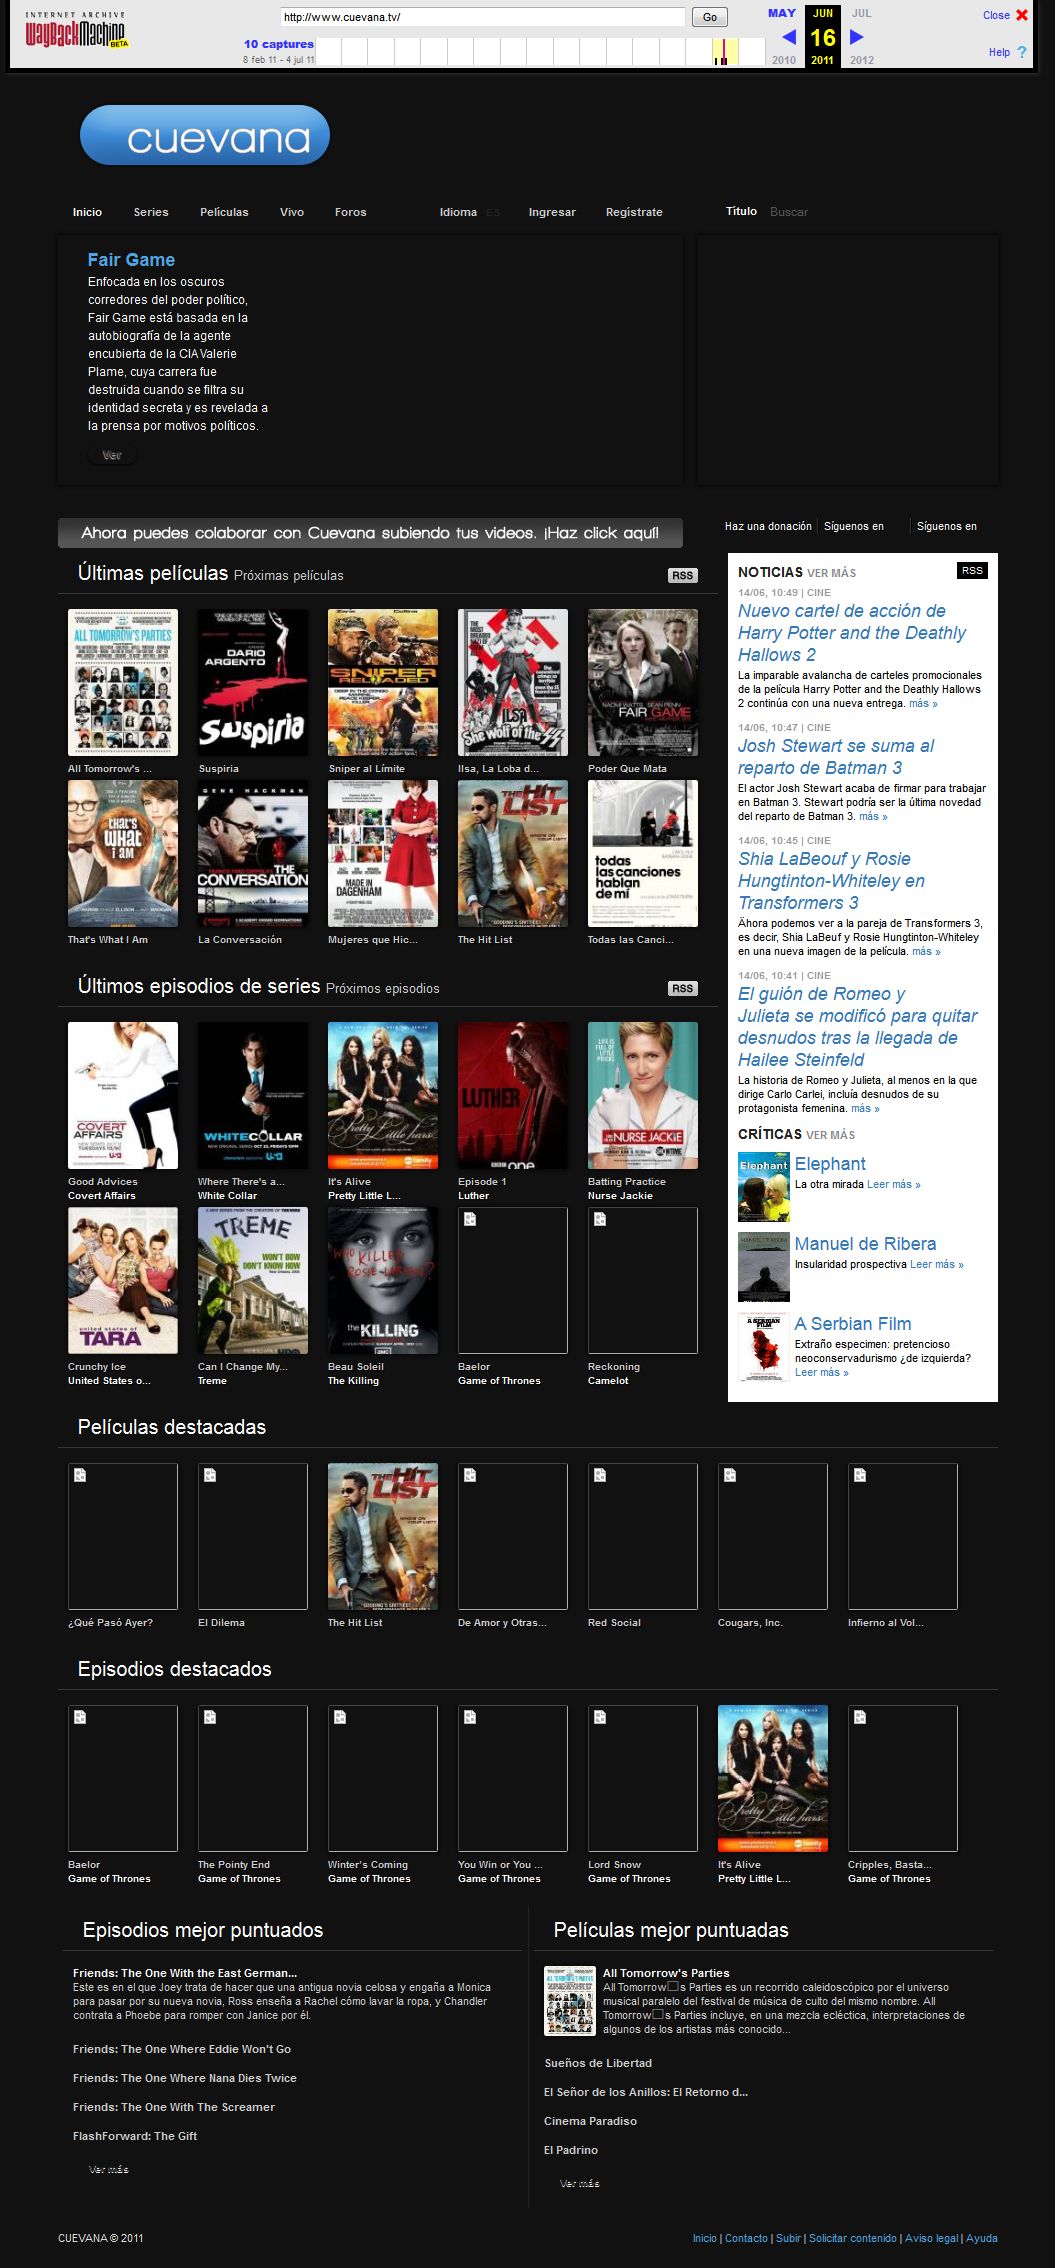Open The Pointy End episode placeholder
This screenshot has width=1055, height=2268.
pos(253,1779)
